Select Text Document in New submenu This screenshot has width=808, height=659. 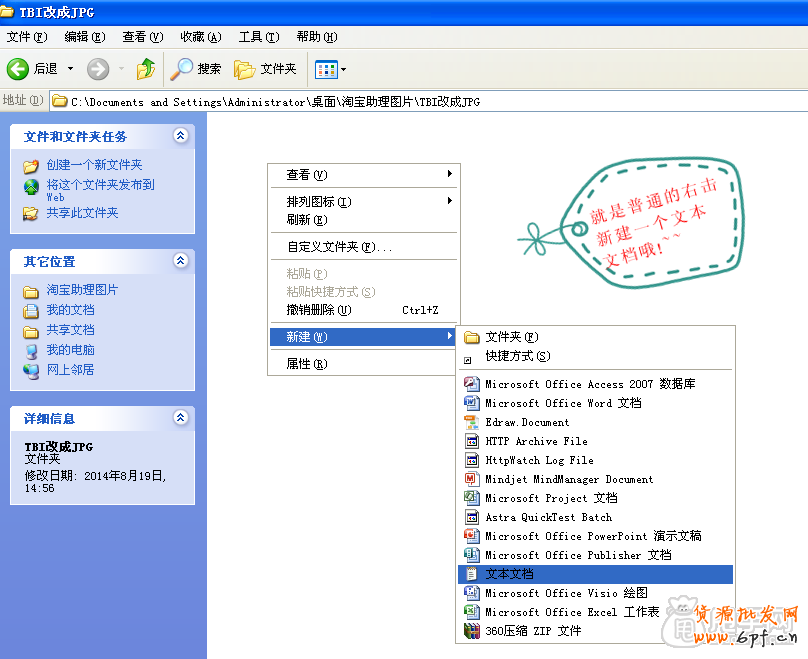point(509,574)
